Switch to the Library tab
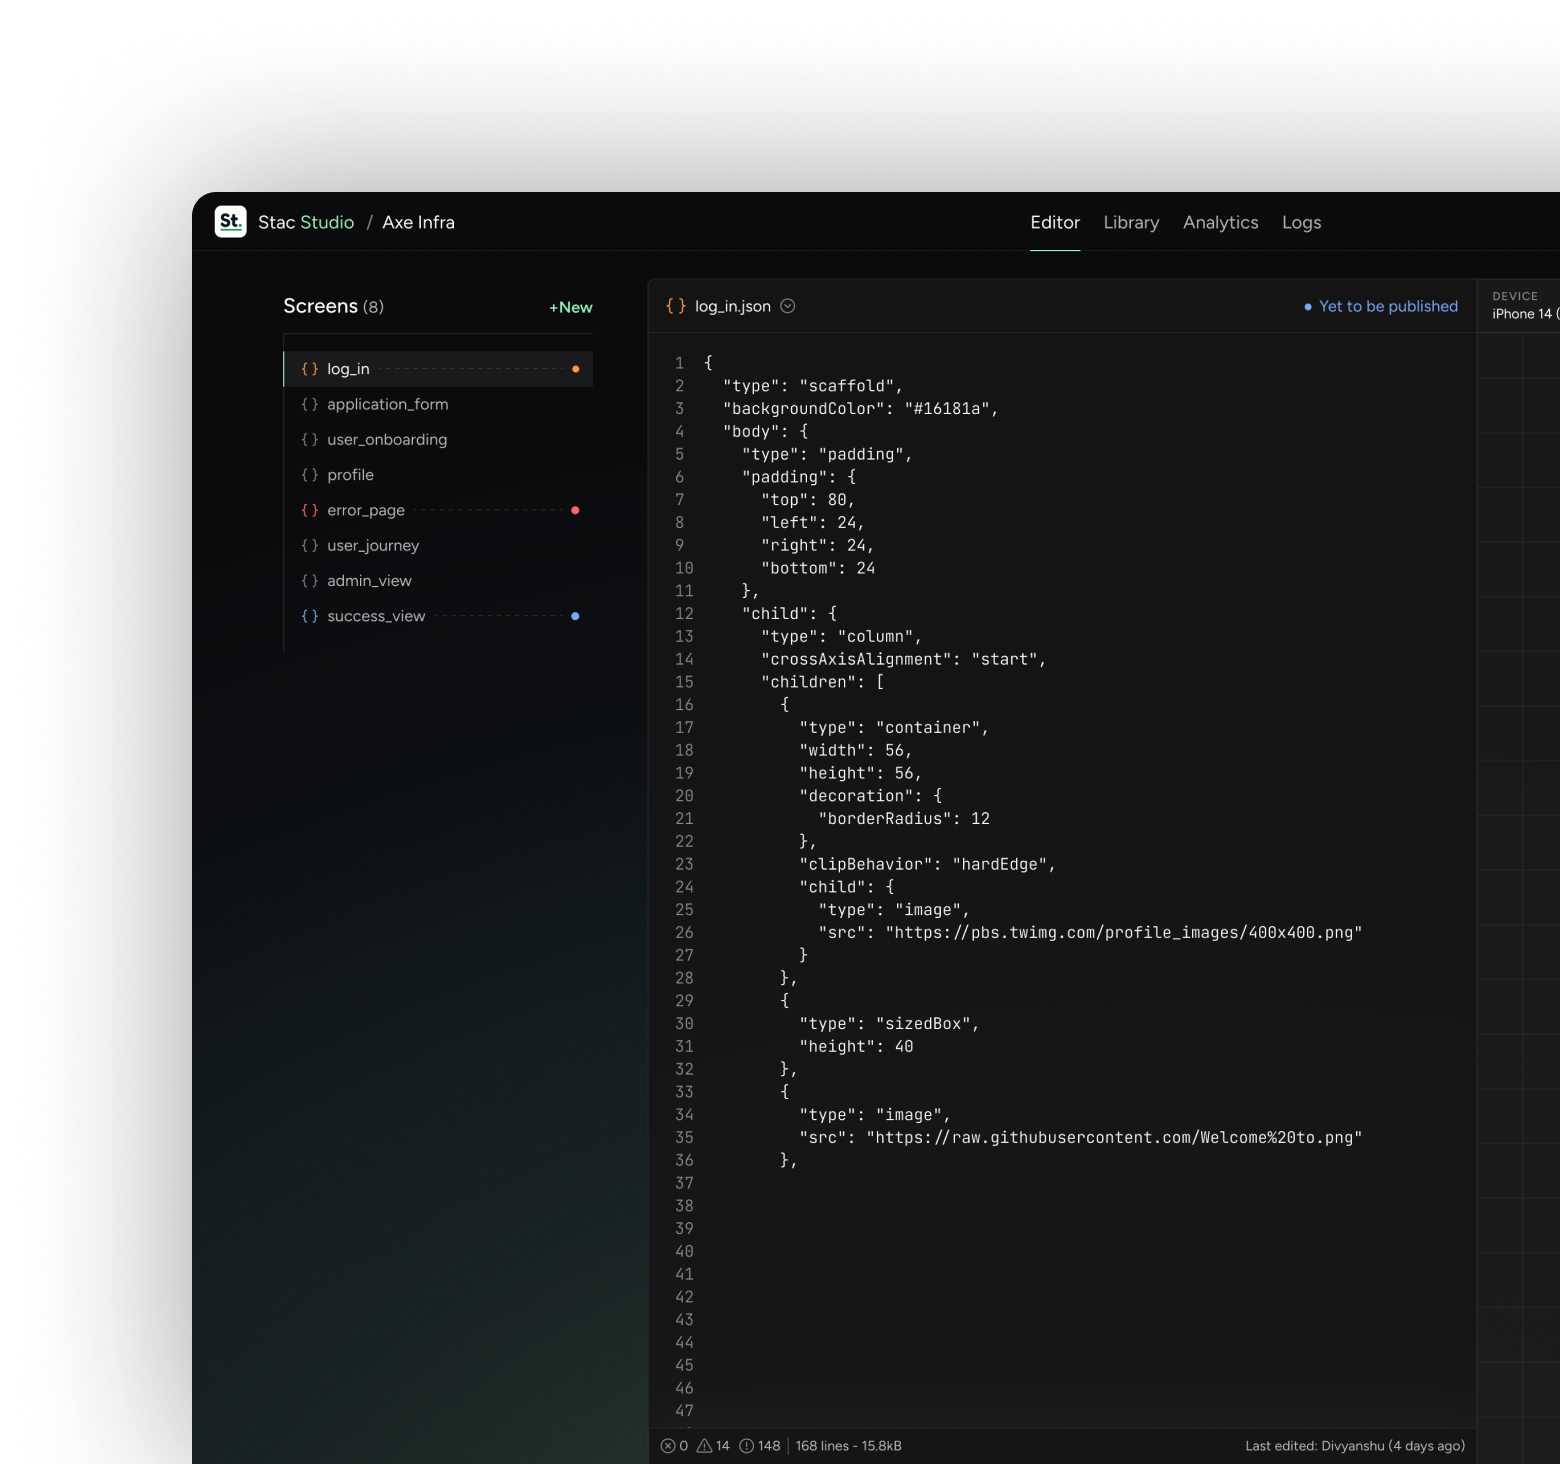This screenshot has width=1560, height=1464. [x=1131, y=222]
